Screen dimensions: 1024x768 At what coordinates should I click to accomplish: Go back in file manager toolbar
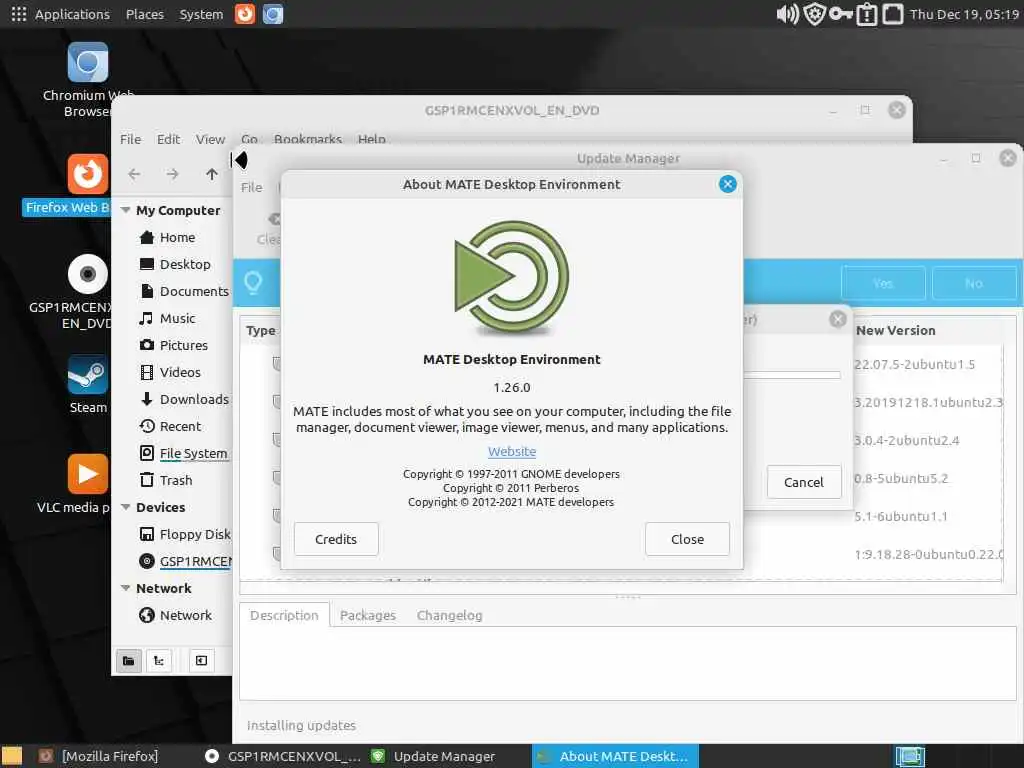pos(135,174)
